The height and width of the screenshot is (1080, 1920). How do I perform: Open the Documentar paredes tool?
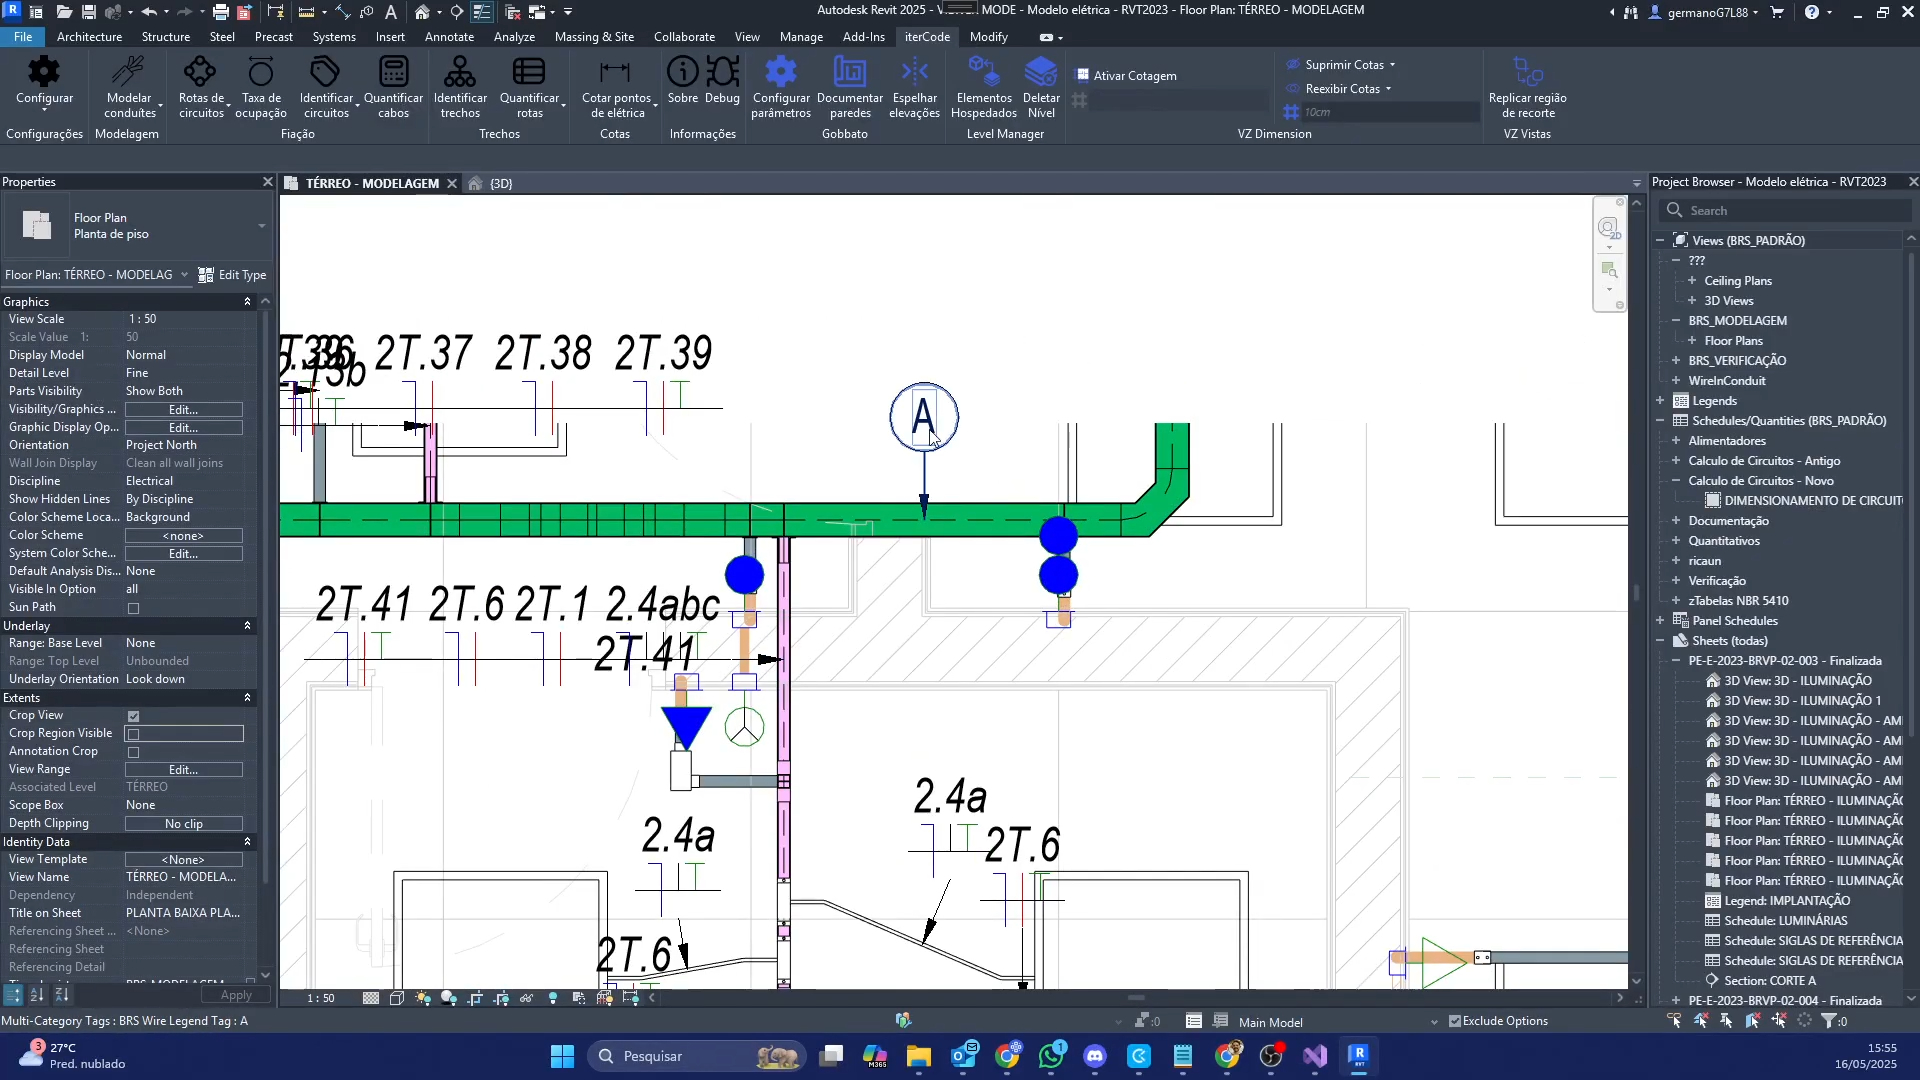coord(849,72)
